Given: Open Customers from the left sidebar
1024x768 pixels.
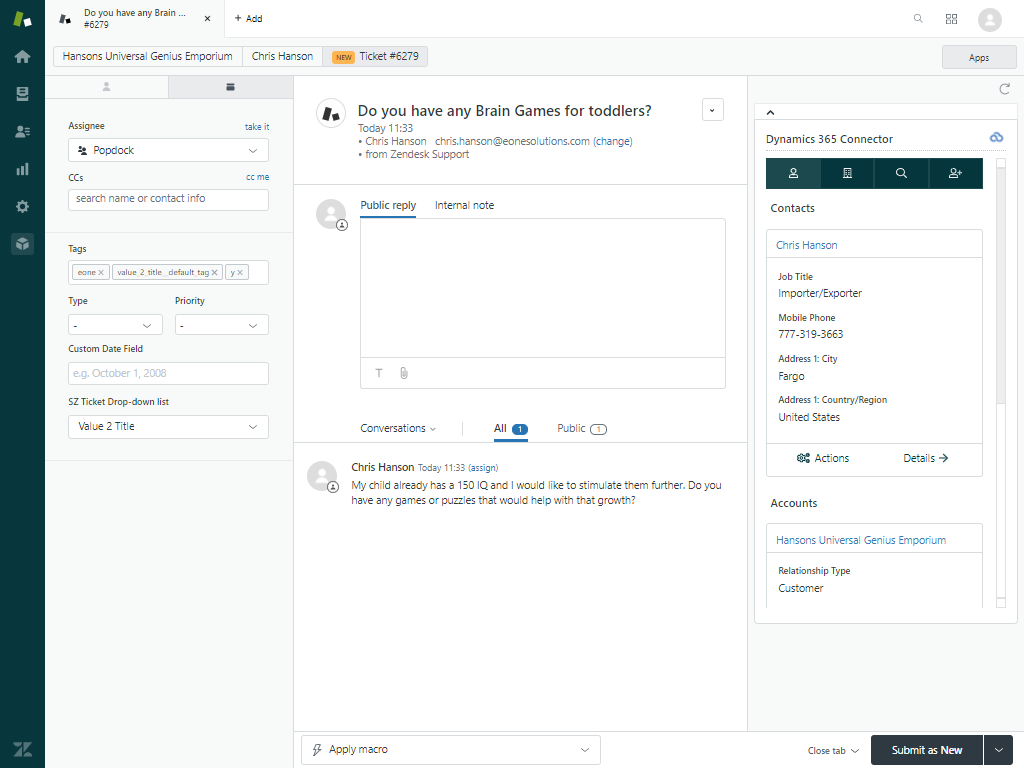Looking at the screenshot, I should [22, 131].
